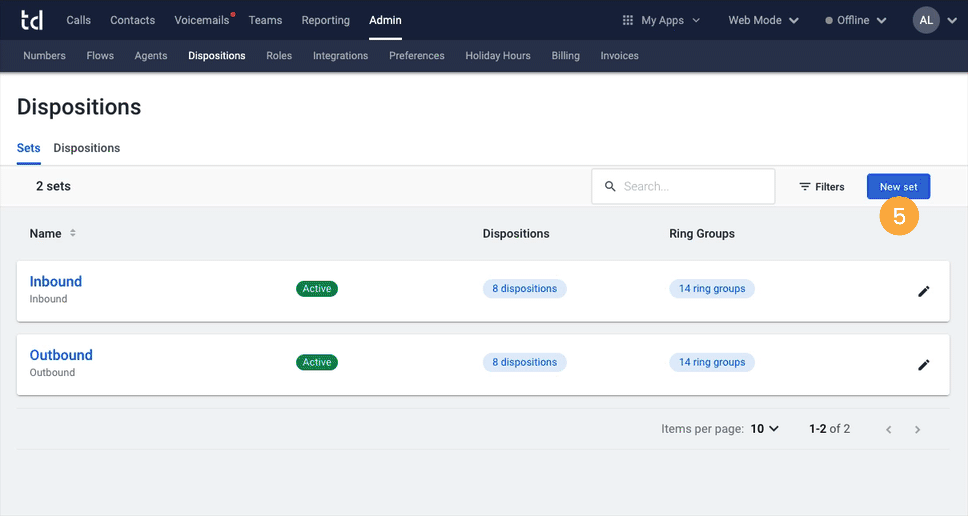968x516 pixels.
Task: Open the Filters panel
Action: [821, 187]
